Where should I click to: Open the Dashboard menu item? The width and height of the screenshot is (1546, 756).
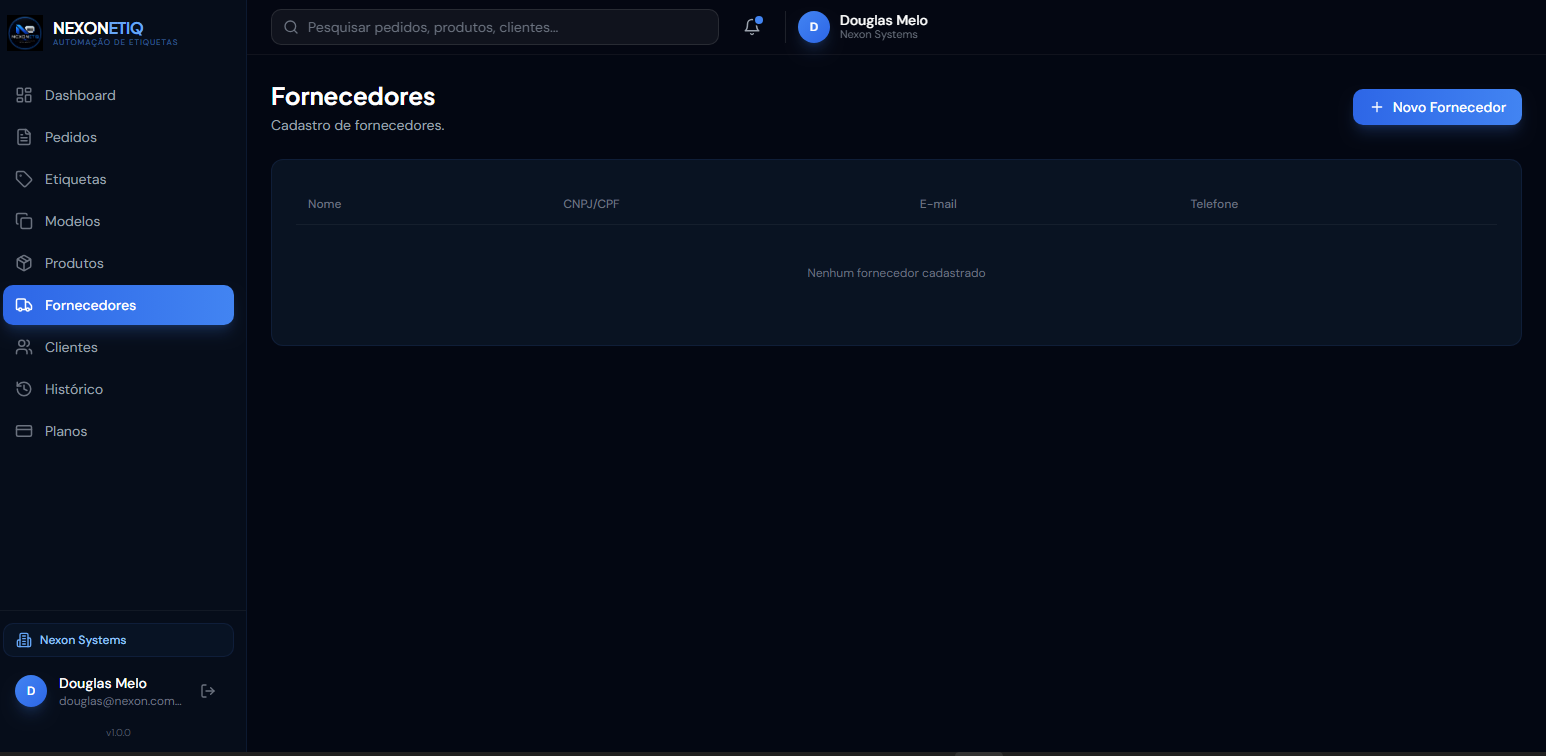(118, 95)
